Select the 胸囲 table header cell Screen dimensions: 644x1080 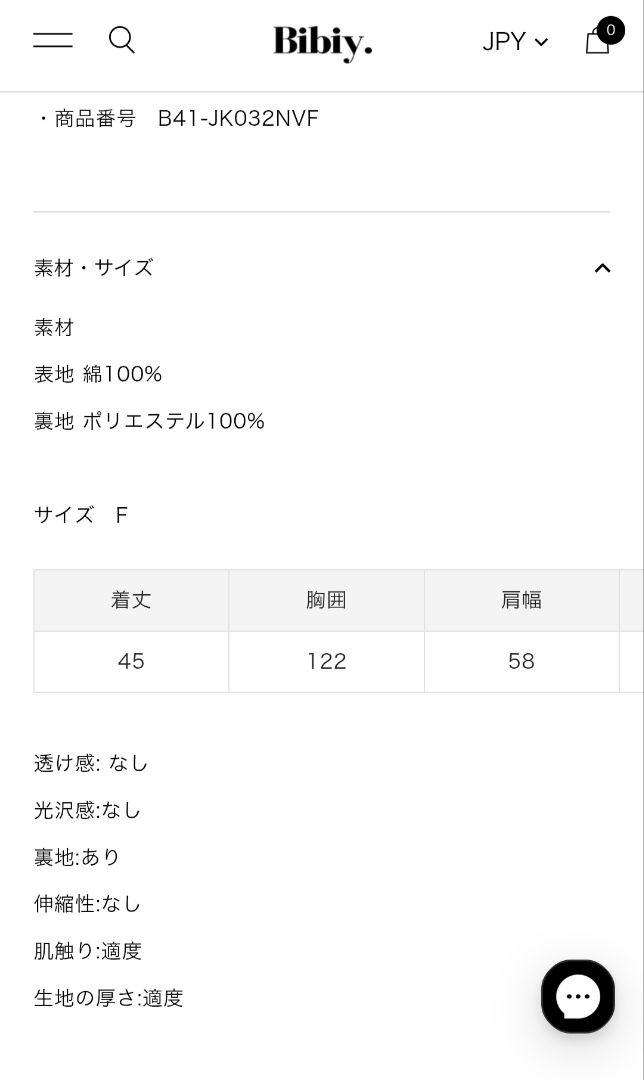click(x=326, y=600)
